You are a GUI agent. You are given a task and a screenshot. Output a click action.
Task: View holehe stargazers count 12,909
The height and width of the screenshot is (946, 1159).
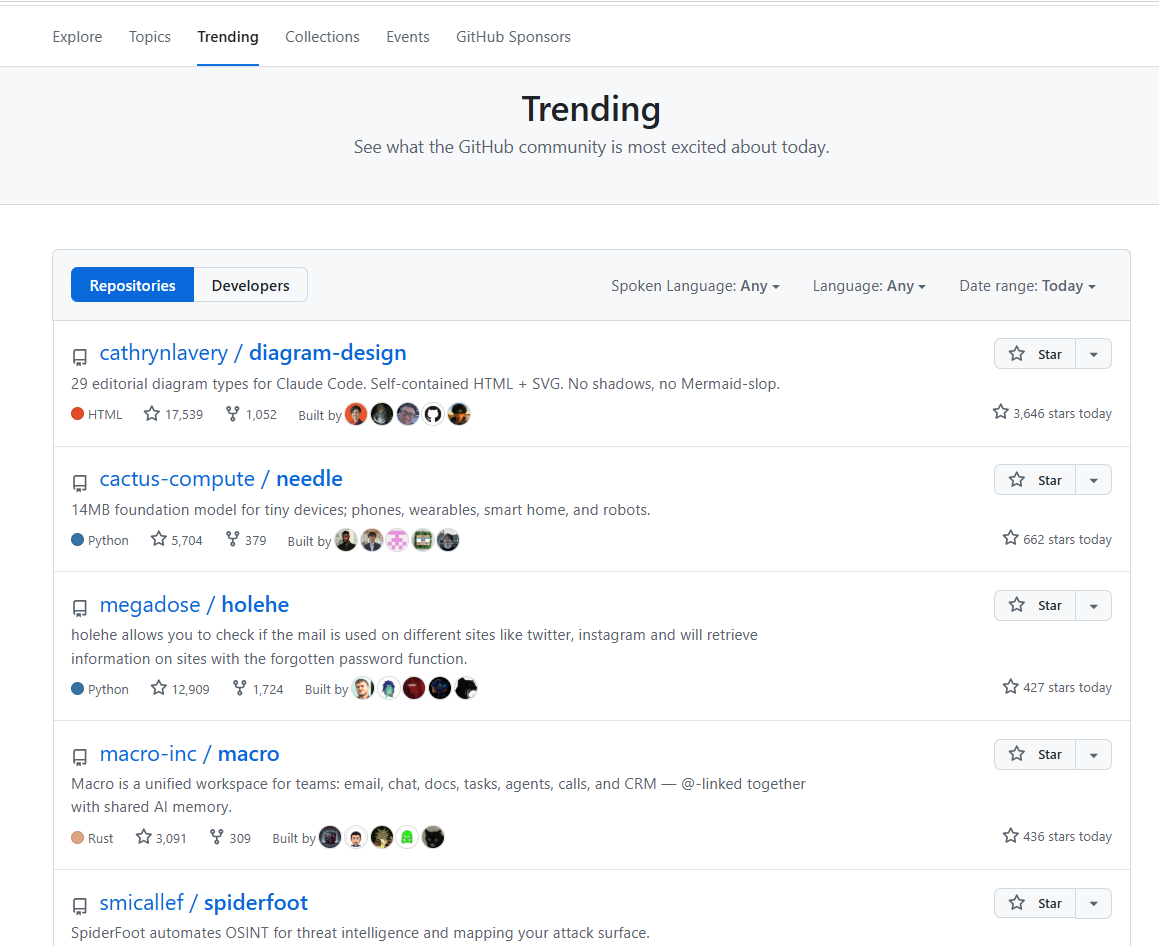tap(180, 689)
